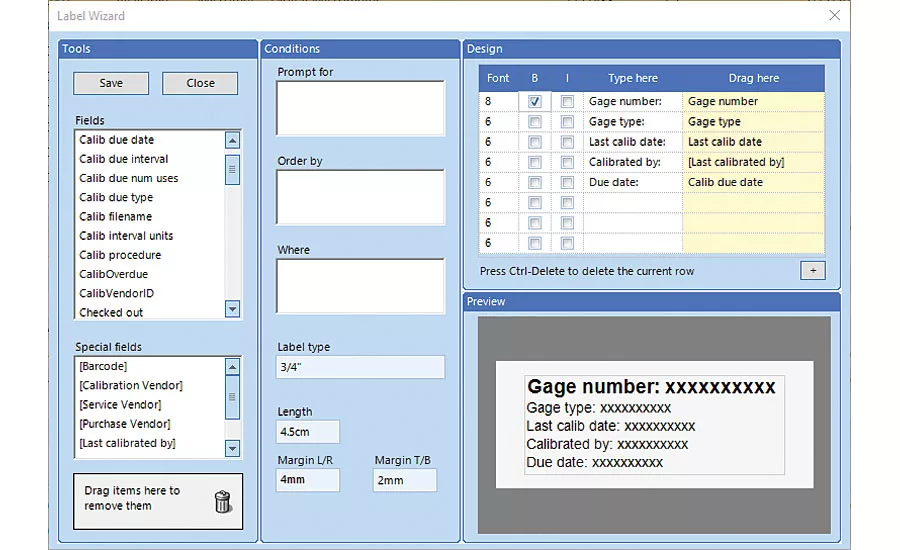Viewport: 900px width, 550px height.
Task: Enable Italic for the Due date row
Action: pyautogui.click(x=567, y=183)
